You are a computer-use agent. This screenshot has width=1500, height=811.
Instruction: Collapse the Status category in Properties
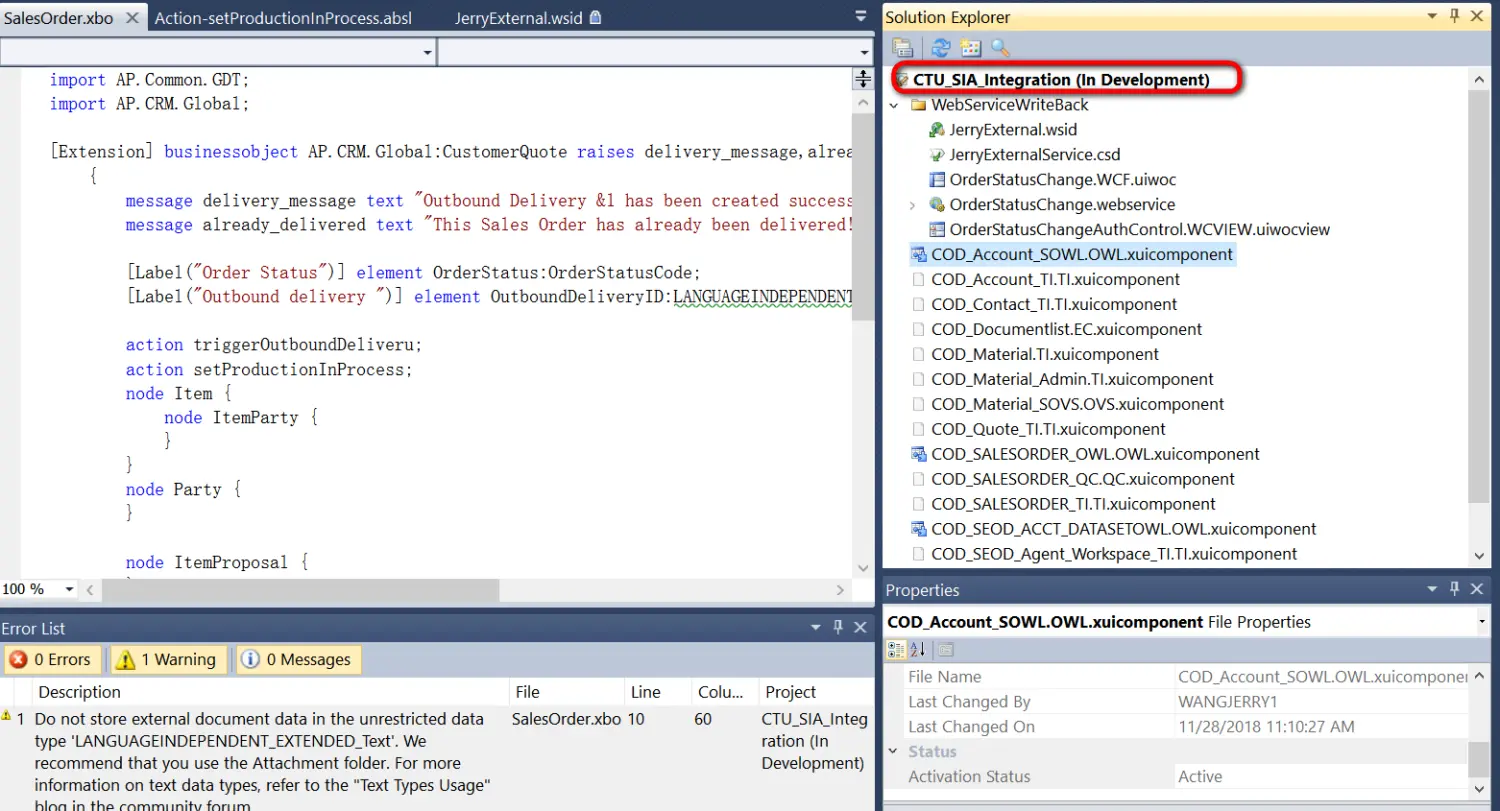point(894,751)
